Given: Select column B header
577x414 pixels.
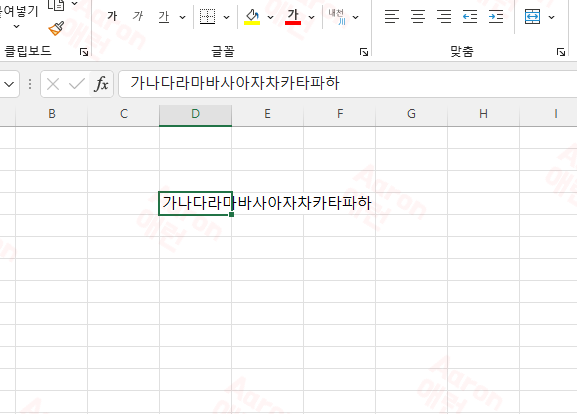Looking at the screenshot, I should [x=52, y=114].
